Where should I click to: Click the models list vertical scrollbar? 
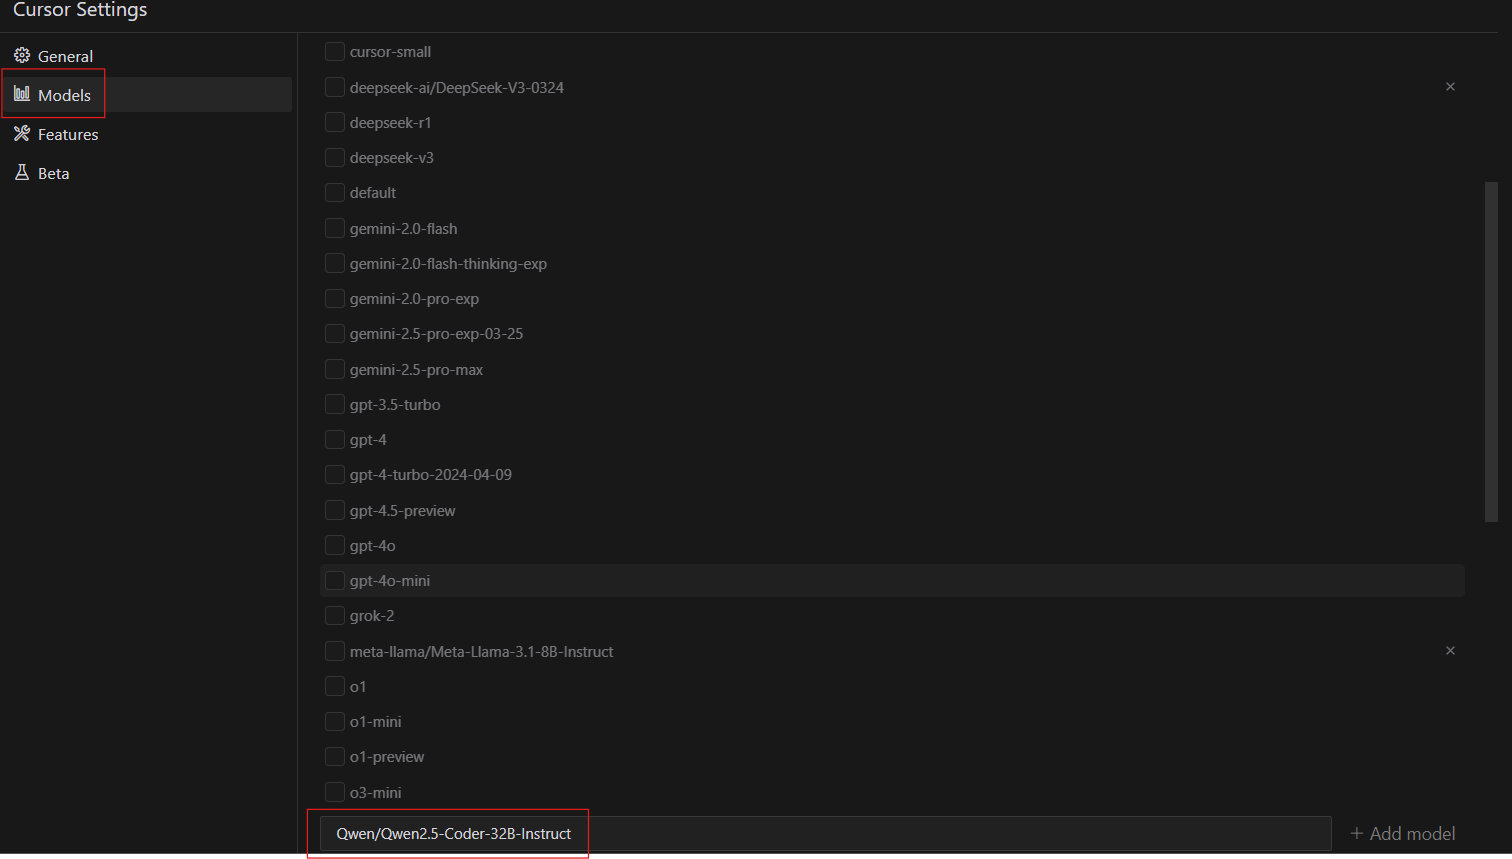coord(1491,351)
